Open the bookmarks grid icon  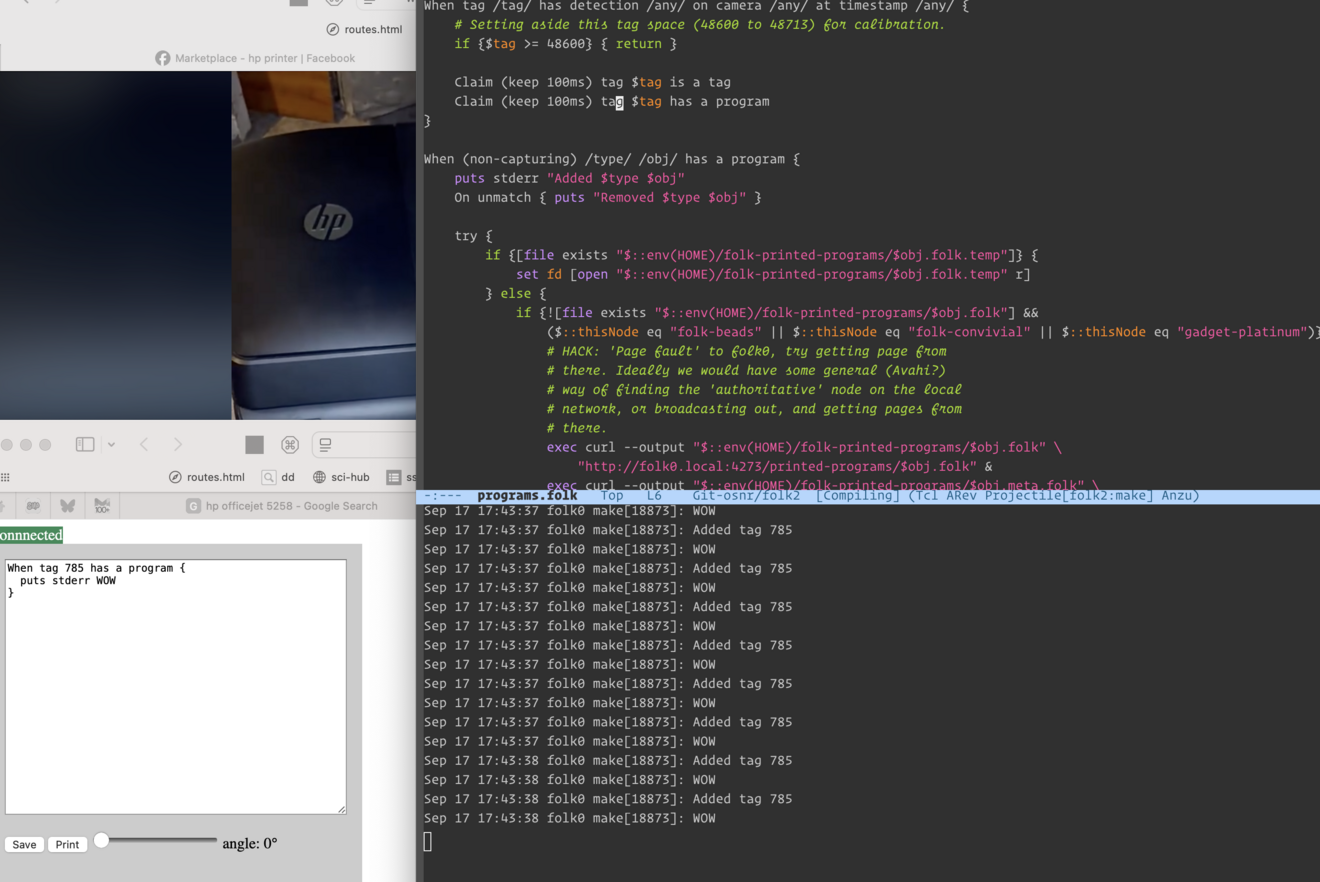pyautogui.click(x=6, y=477)
